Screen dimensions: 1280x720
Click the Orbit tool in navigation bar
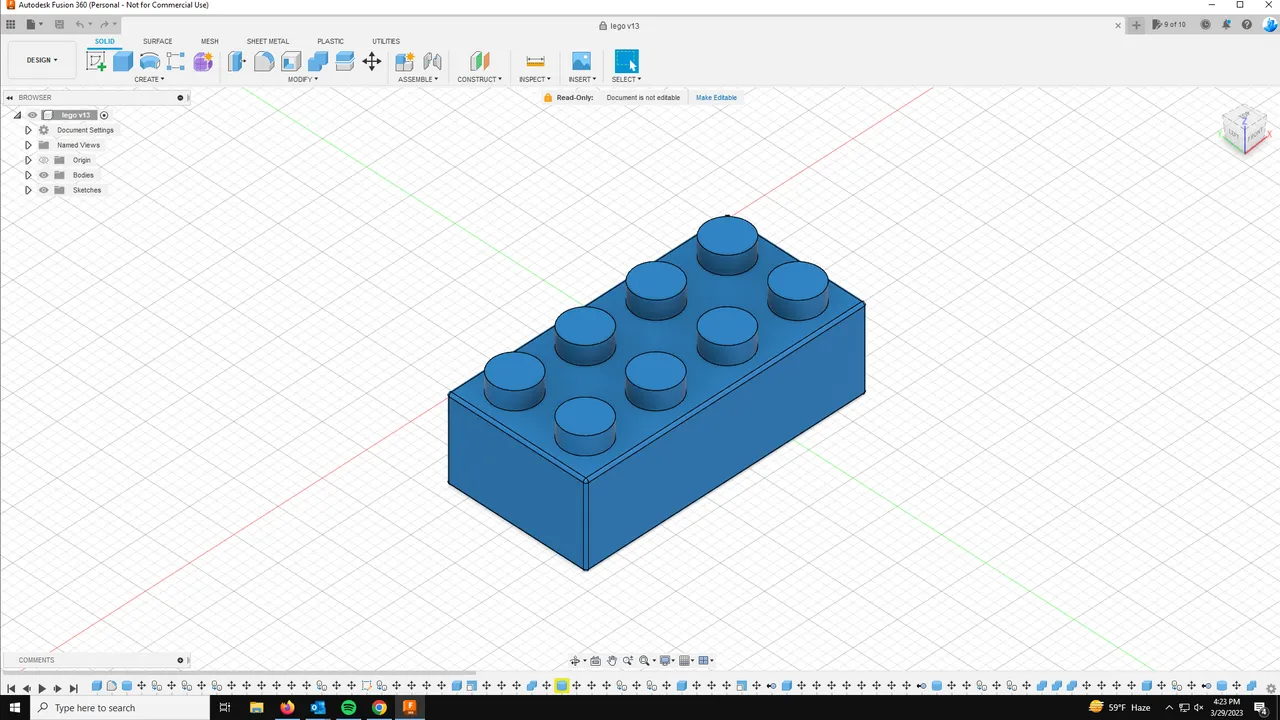coord(576,660)
